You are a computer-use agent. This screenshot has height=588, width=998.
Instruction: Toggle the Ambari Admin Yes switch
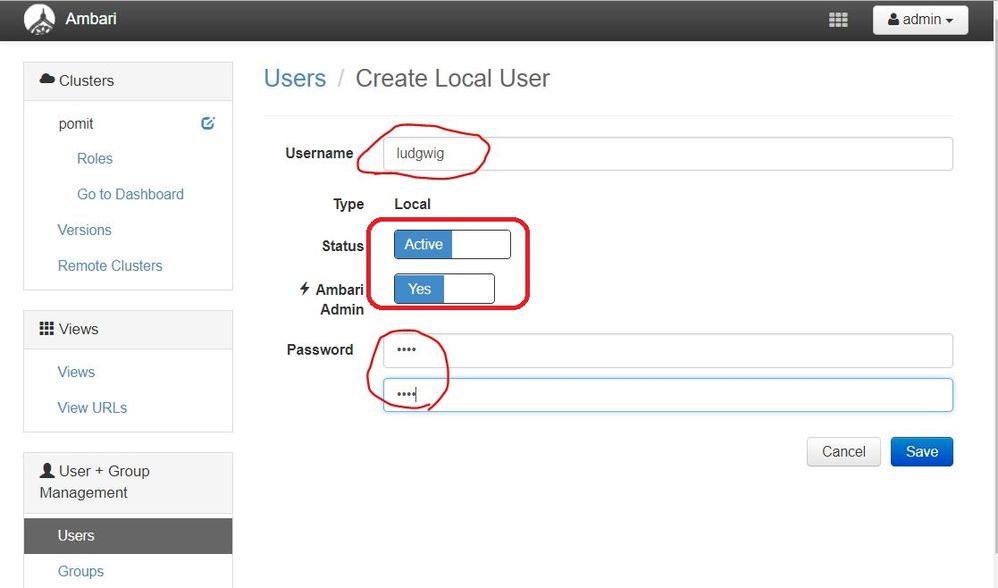coord(444,289)
